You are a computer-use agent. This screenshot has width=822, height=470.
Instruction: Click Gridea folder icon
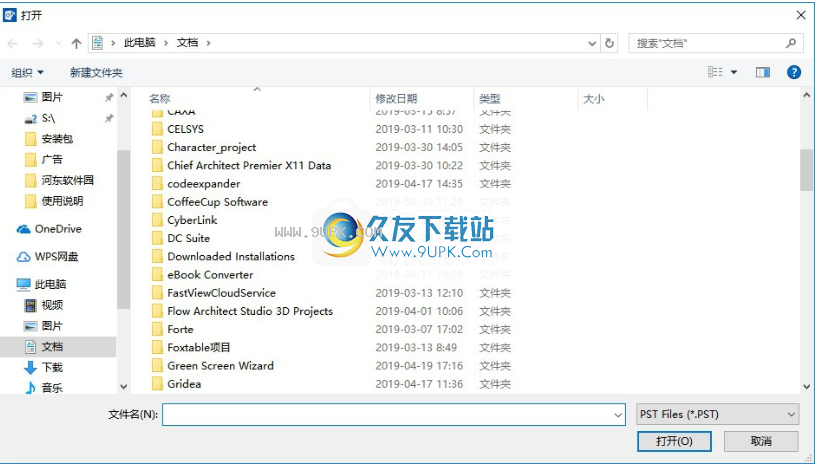pyautogui.click(x=157, y=384)
